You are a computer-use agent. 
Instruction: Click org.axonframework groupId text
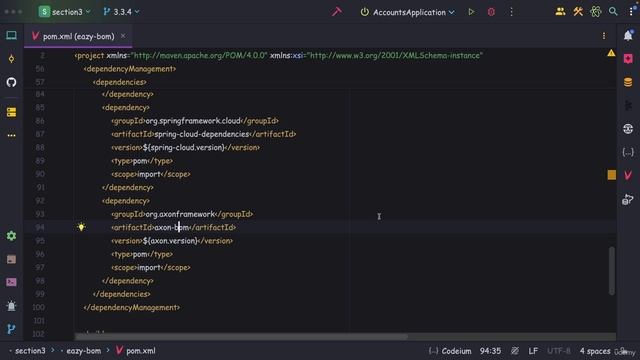pyautogui.click(x=180, y=214)
